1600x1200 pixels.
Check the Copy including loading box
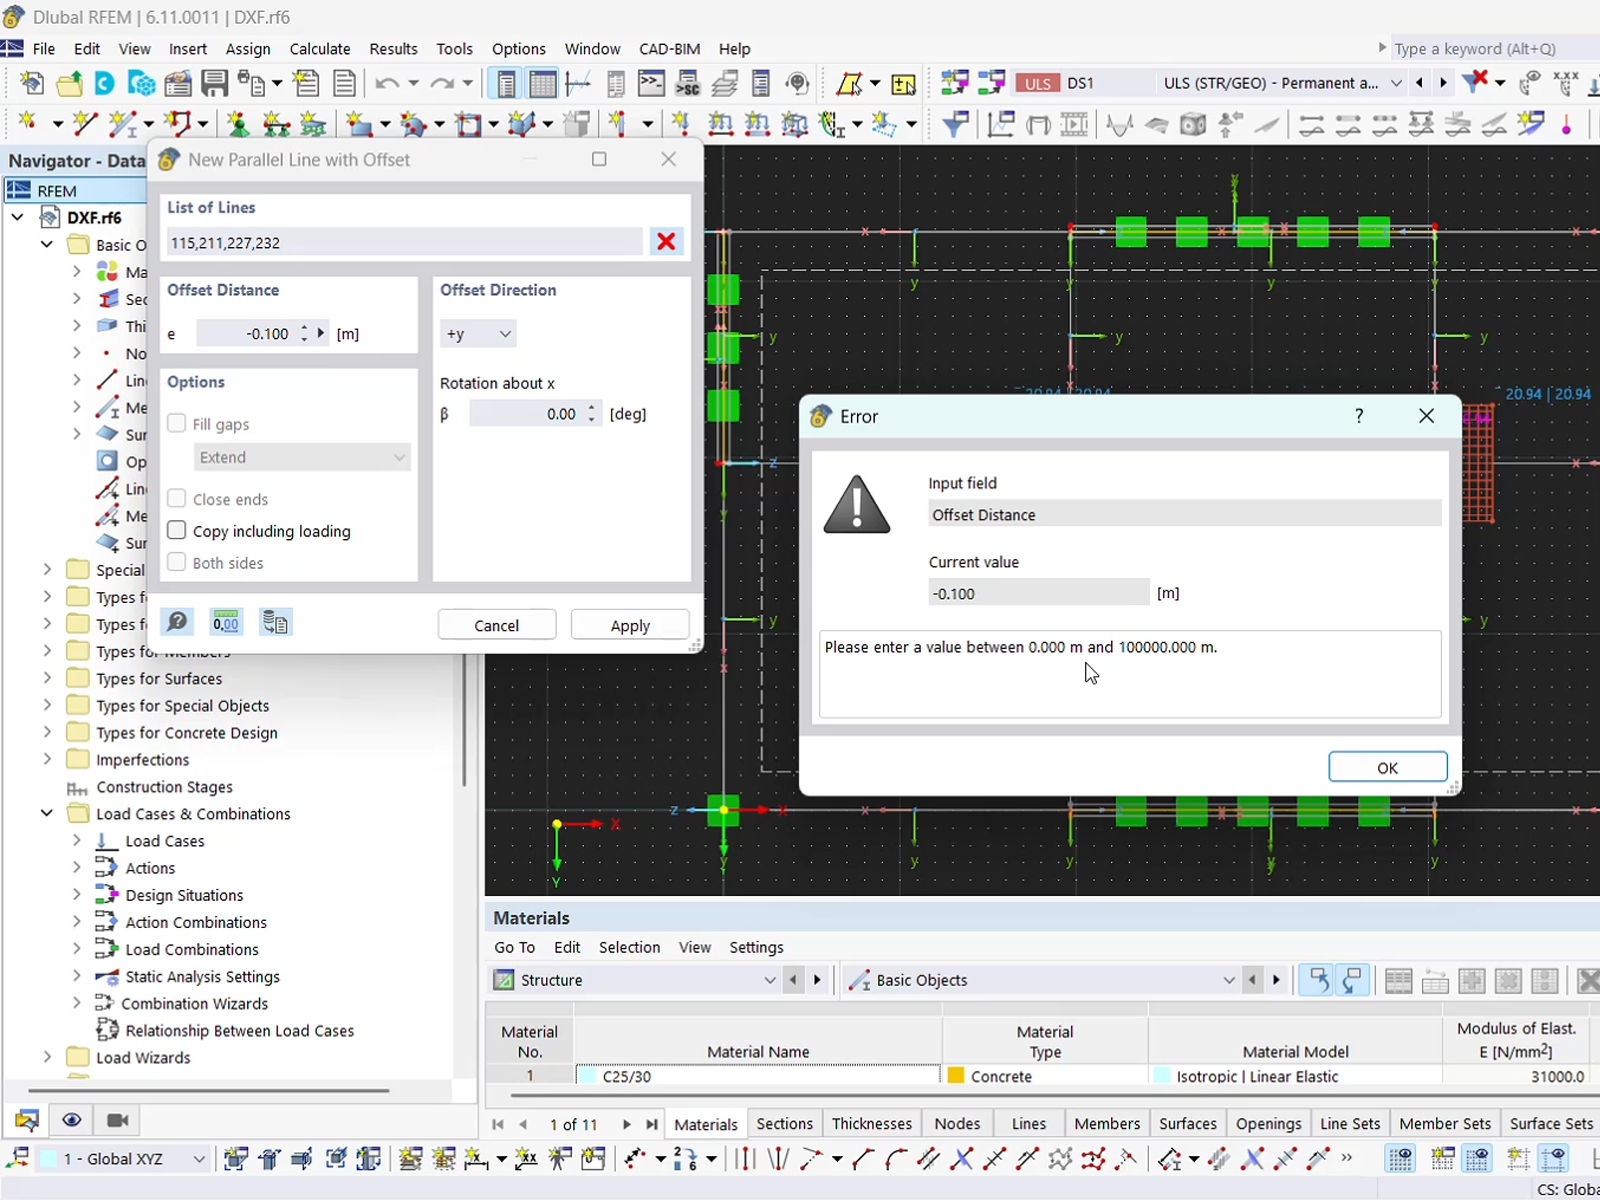click(177, 531)
